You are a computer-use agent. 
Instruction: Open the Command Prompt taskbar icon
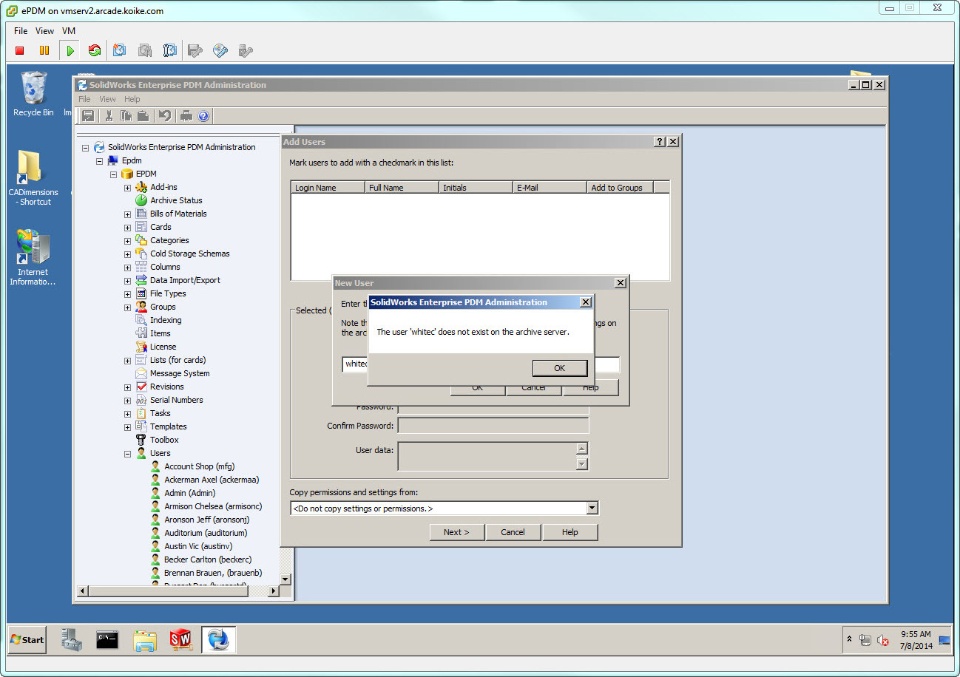(107, 640)
